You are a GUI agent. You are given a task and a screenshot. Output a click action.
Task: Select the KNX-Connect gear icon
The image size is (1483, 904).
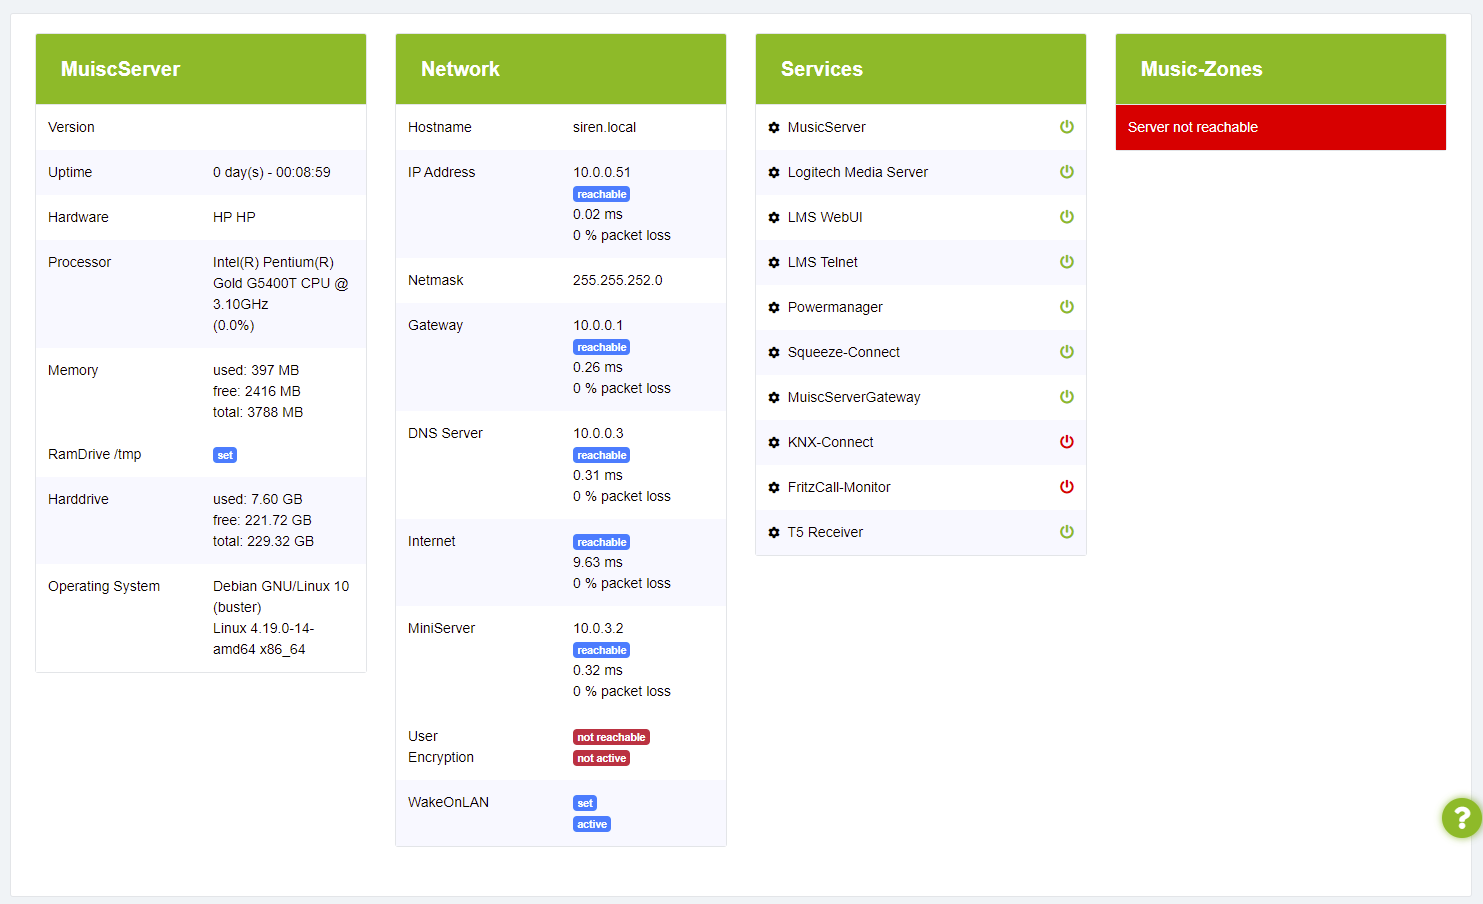pos(774,443)
